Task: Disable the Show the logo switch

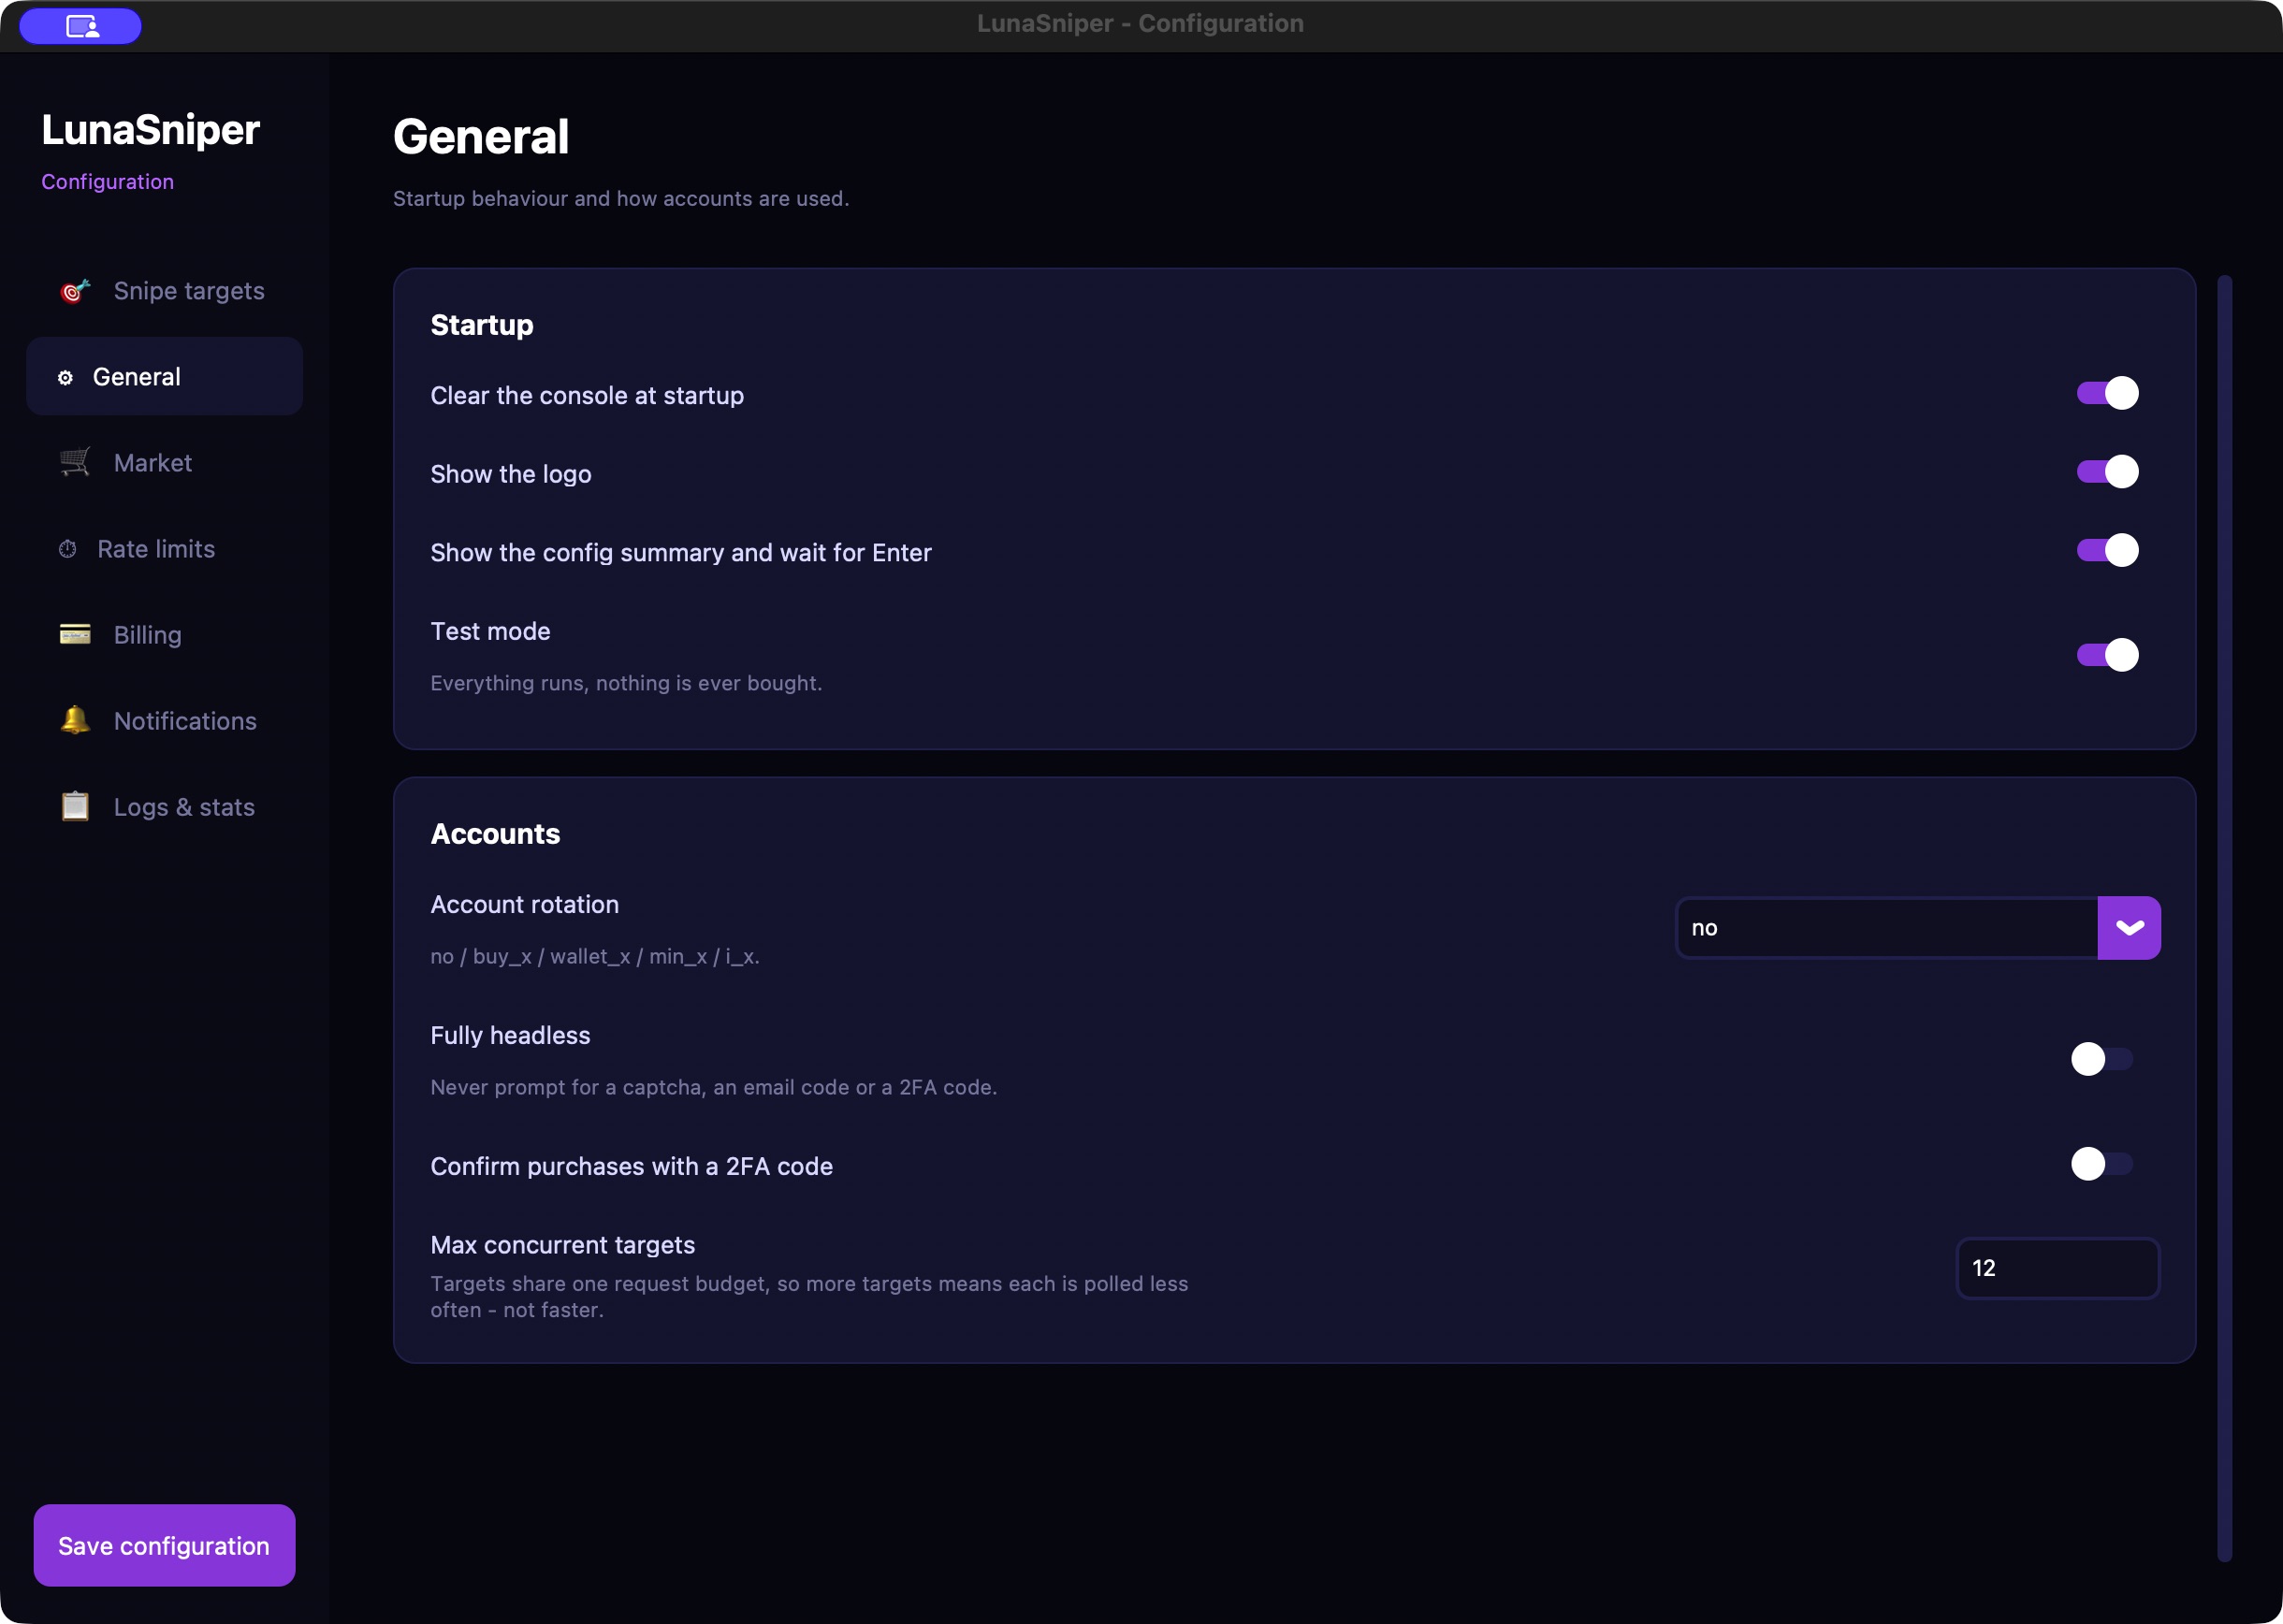Action: [x=2107, y=472]
